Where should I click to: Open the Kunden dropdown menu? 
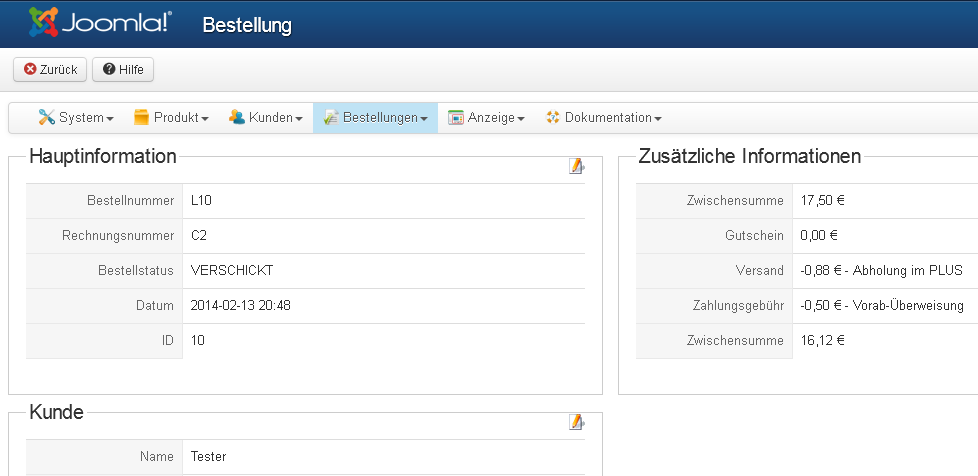click(x=266, y=118)
